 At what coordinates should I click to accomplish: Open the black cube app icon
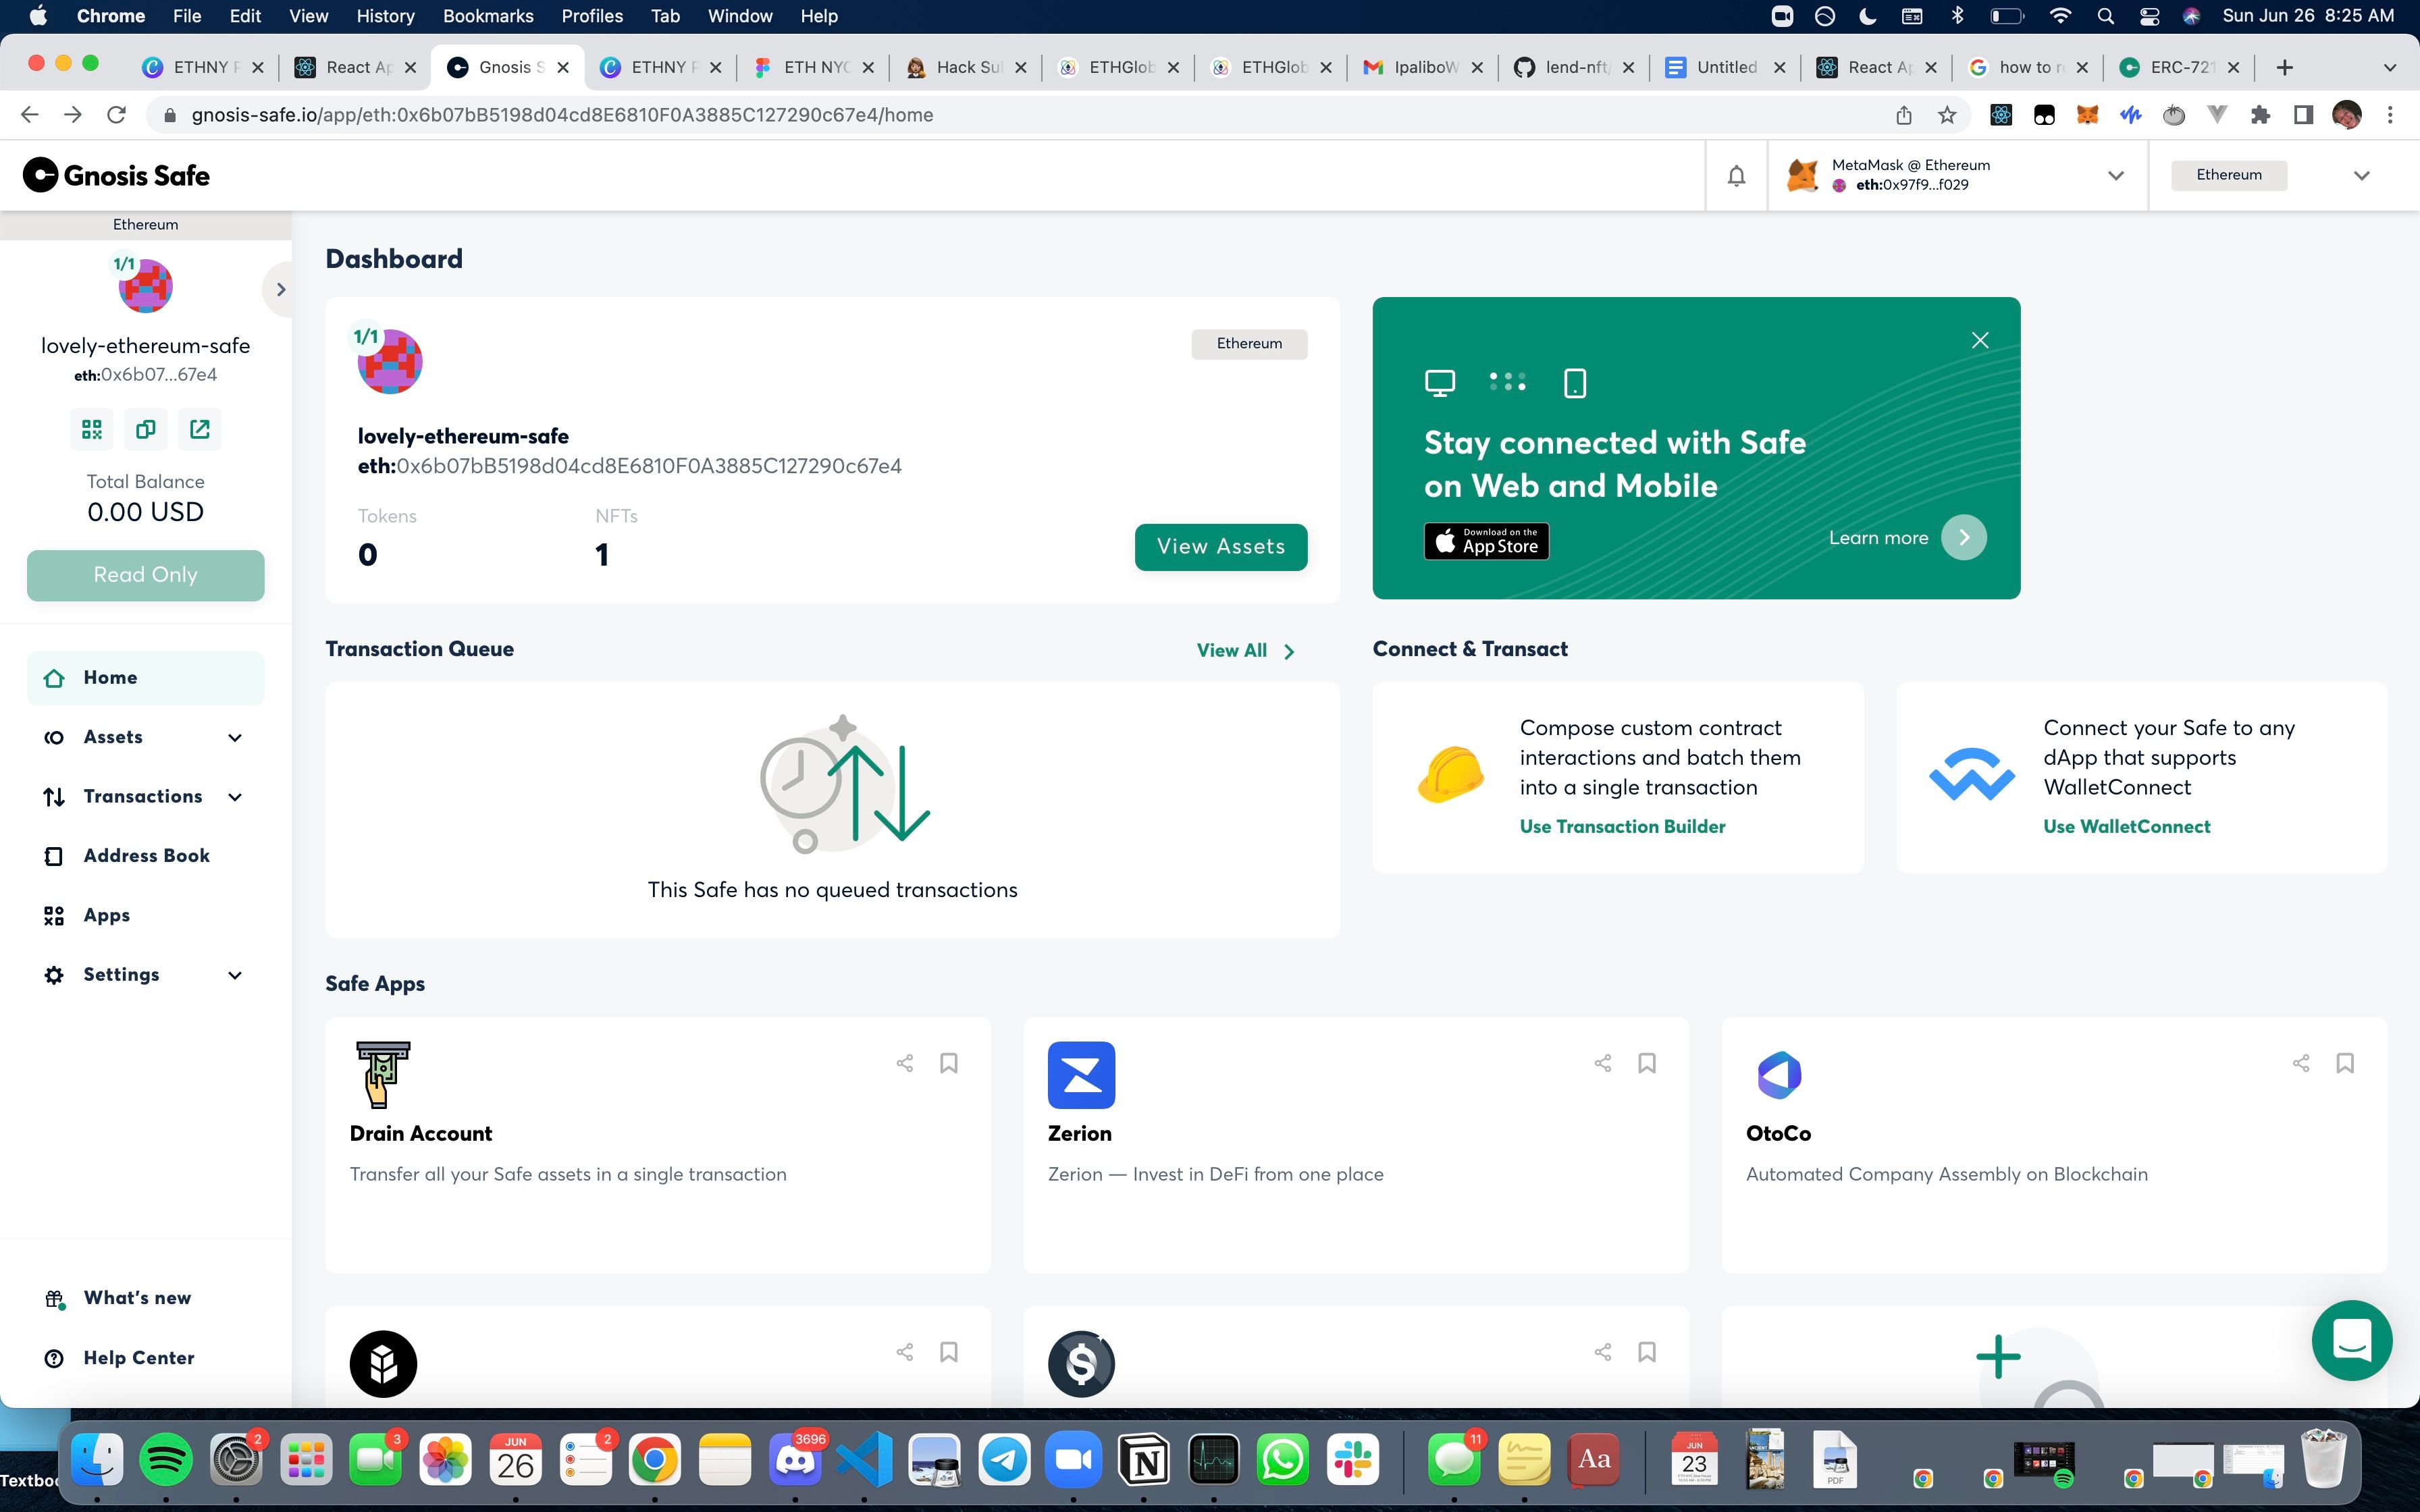(x=383, y=1364)
